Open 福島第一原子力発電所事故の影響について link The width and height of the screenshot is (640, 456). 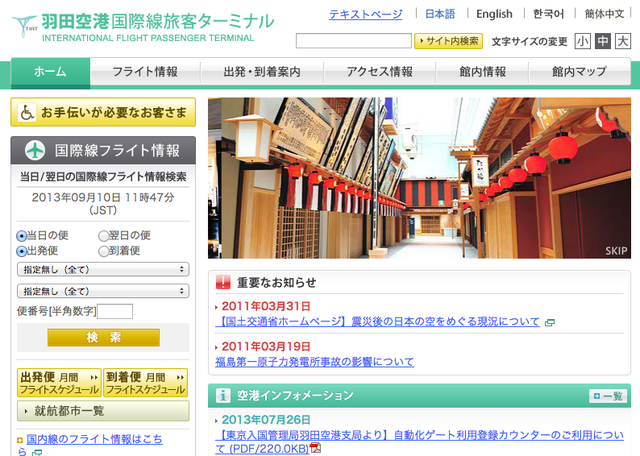(x=314, y=362)
